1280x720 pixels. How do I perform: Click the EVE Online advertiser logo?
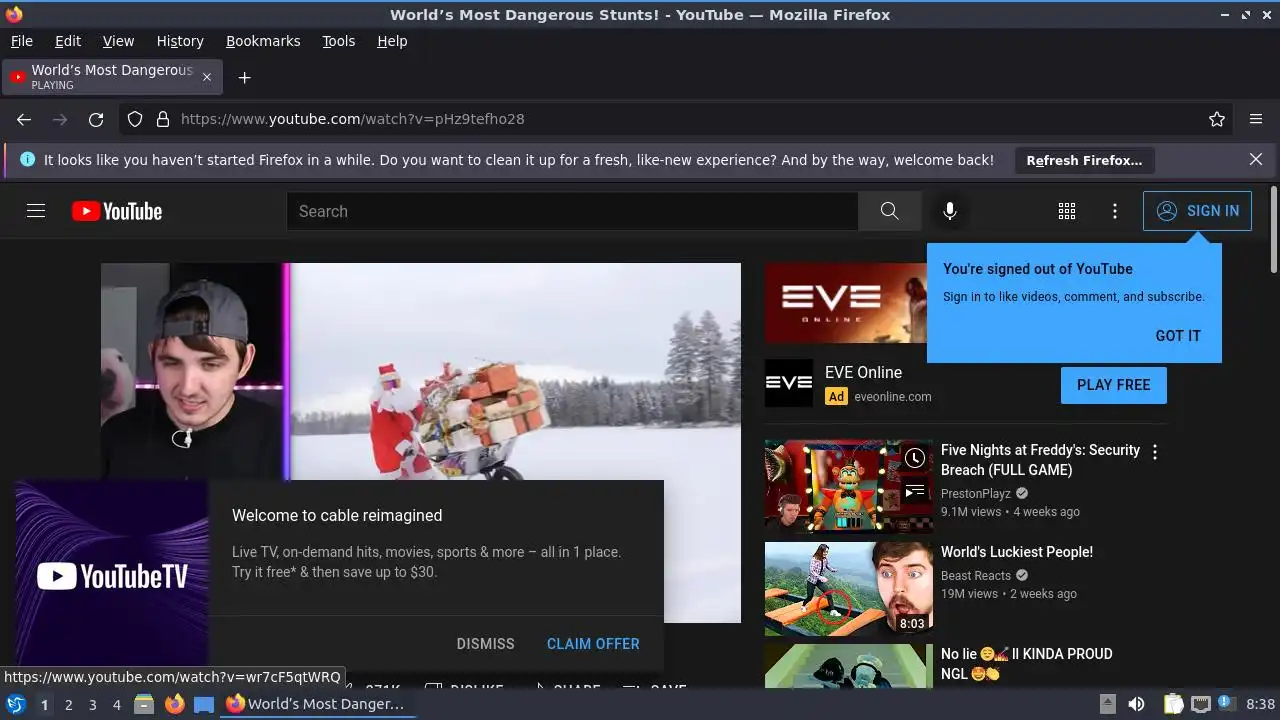pyautogui.click(x=789, y=384)
